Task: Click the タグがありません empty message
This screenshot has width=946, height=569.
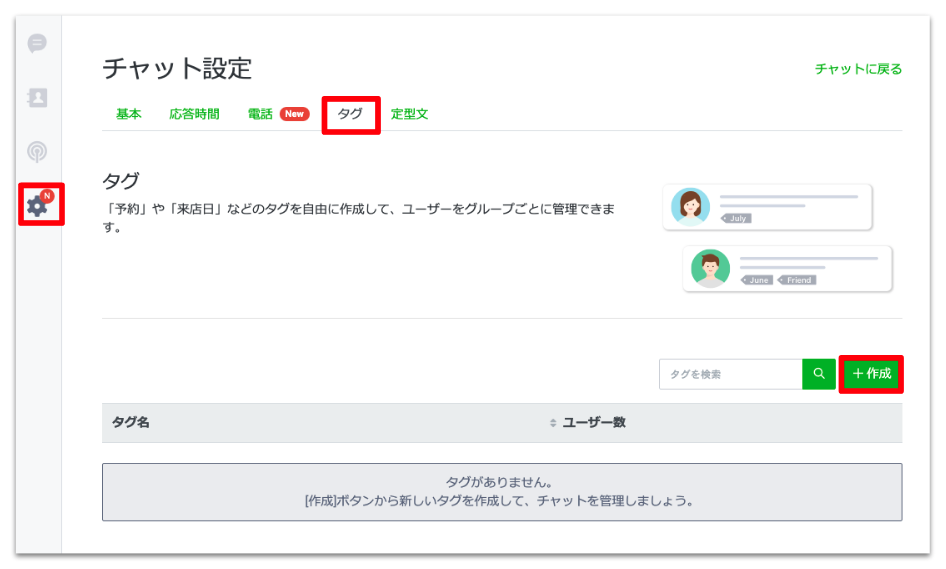Action: click(x=502, y=492)
